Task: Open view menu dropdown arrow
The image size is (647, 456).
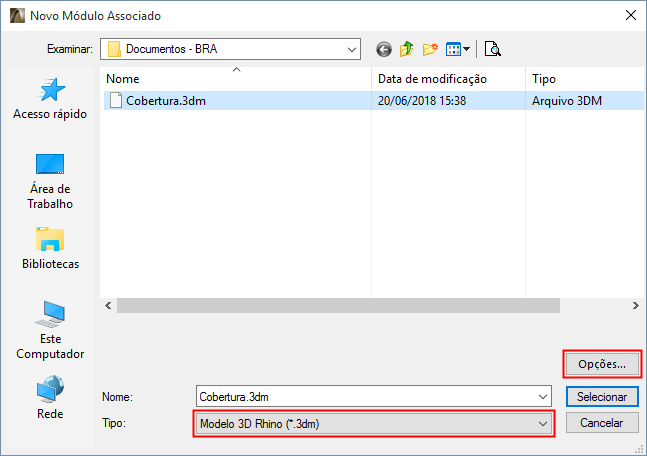Action: 466,49
